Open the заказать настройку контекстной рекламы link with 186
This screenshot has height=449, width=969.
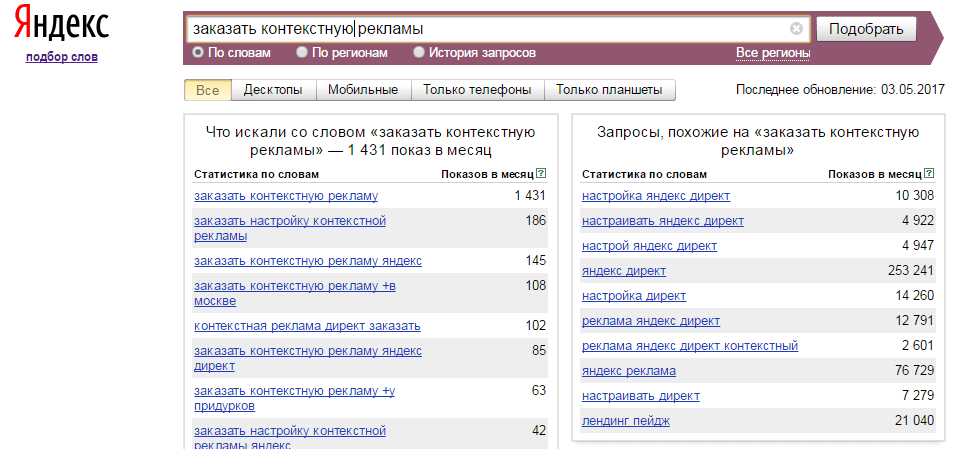click(290, 229)
